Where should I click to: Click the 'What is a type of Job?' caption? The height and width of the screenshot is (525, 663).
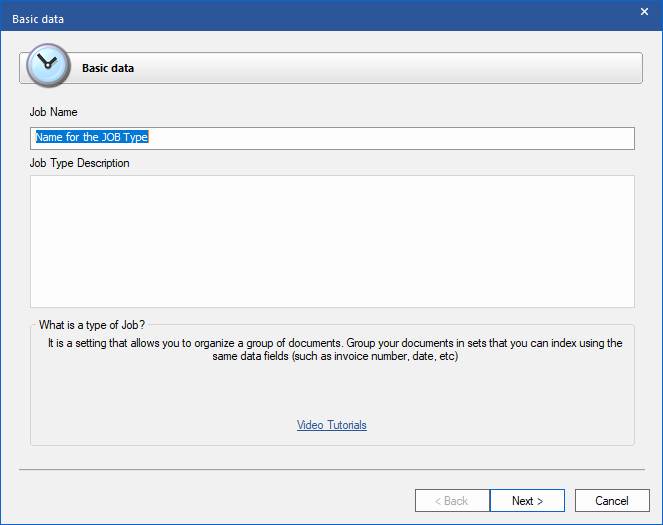tap(92, 325)
